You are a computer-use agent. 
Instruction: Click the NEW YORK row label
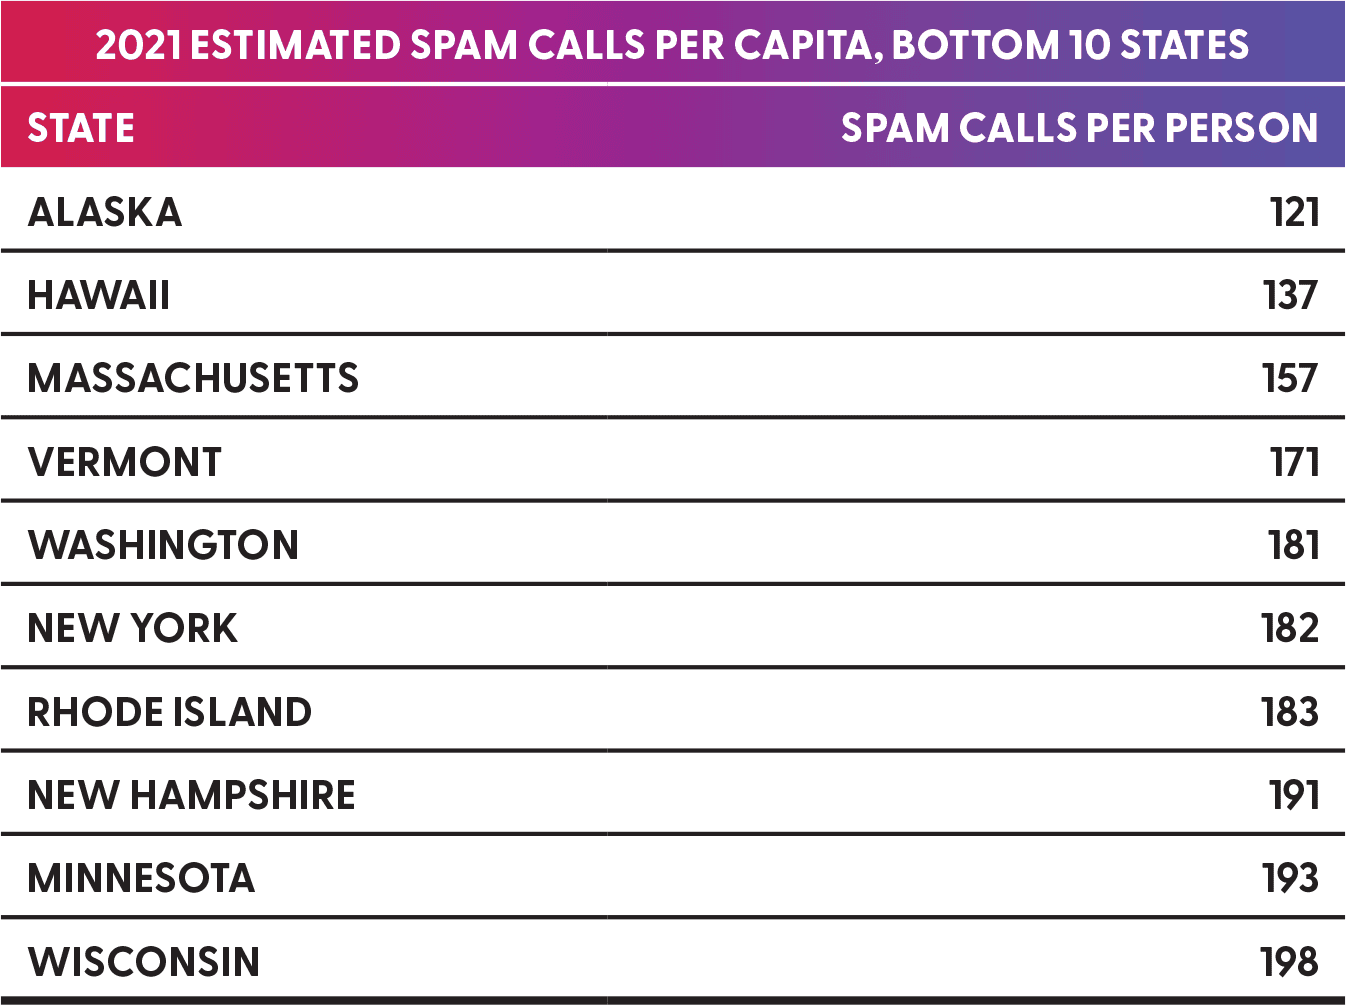tap(133, 628)
